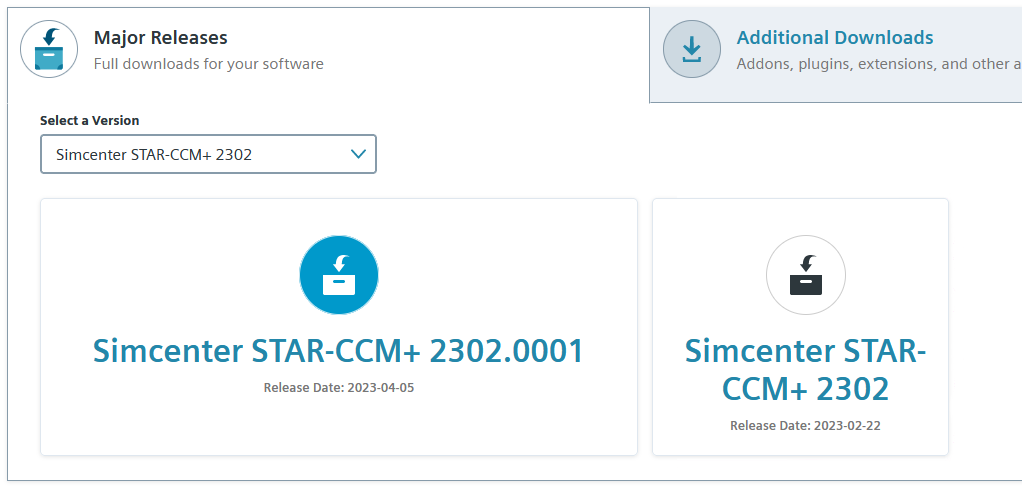Screen dimensions: 1022x488
Task: Open the Select a Version dropdown
Action: [x=209, y=154]
